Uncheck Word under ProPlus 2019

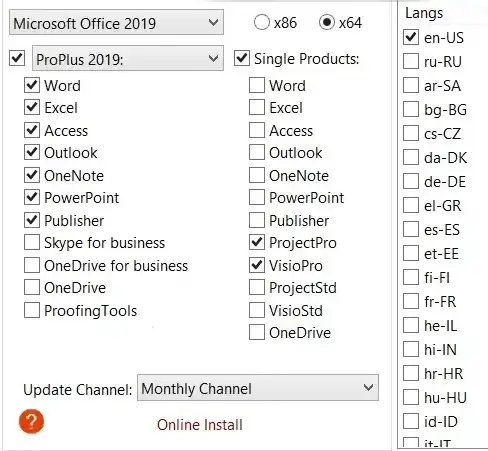[x=32, y=85]
